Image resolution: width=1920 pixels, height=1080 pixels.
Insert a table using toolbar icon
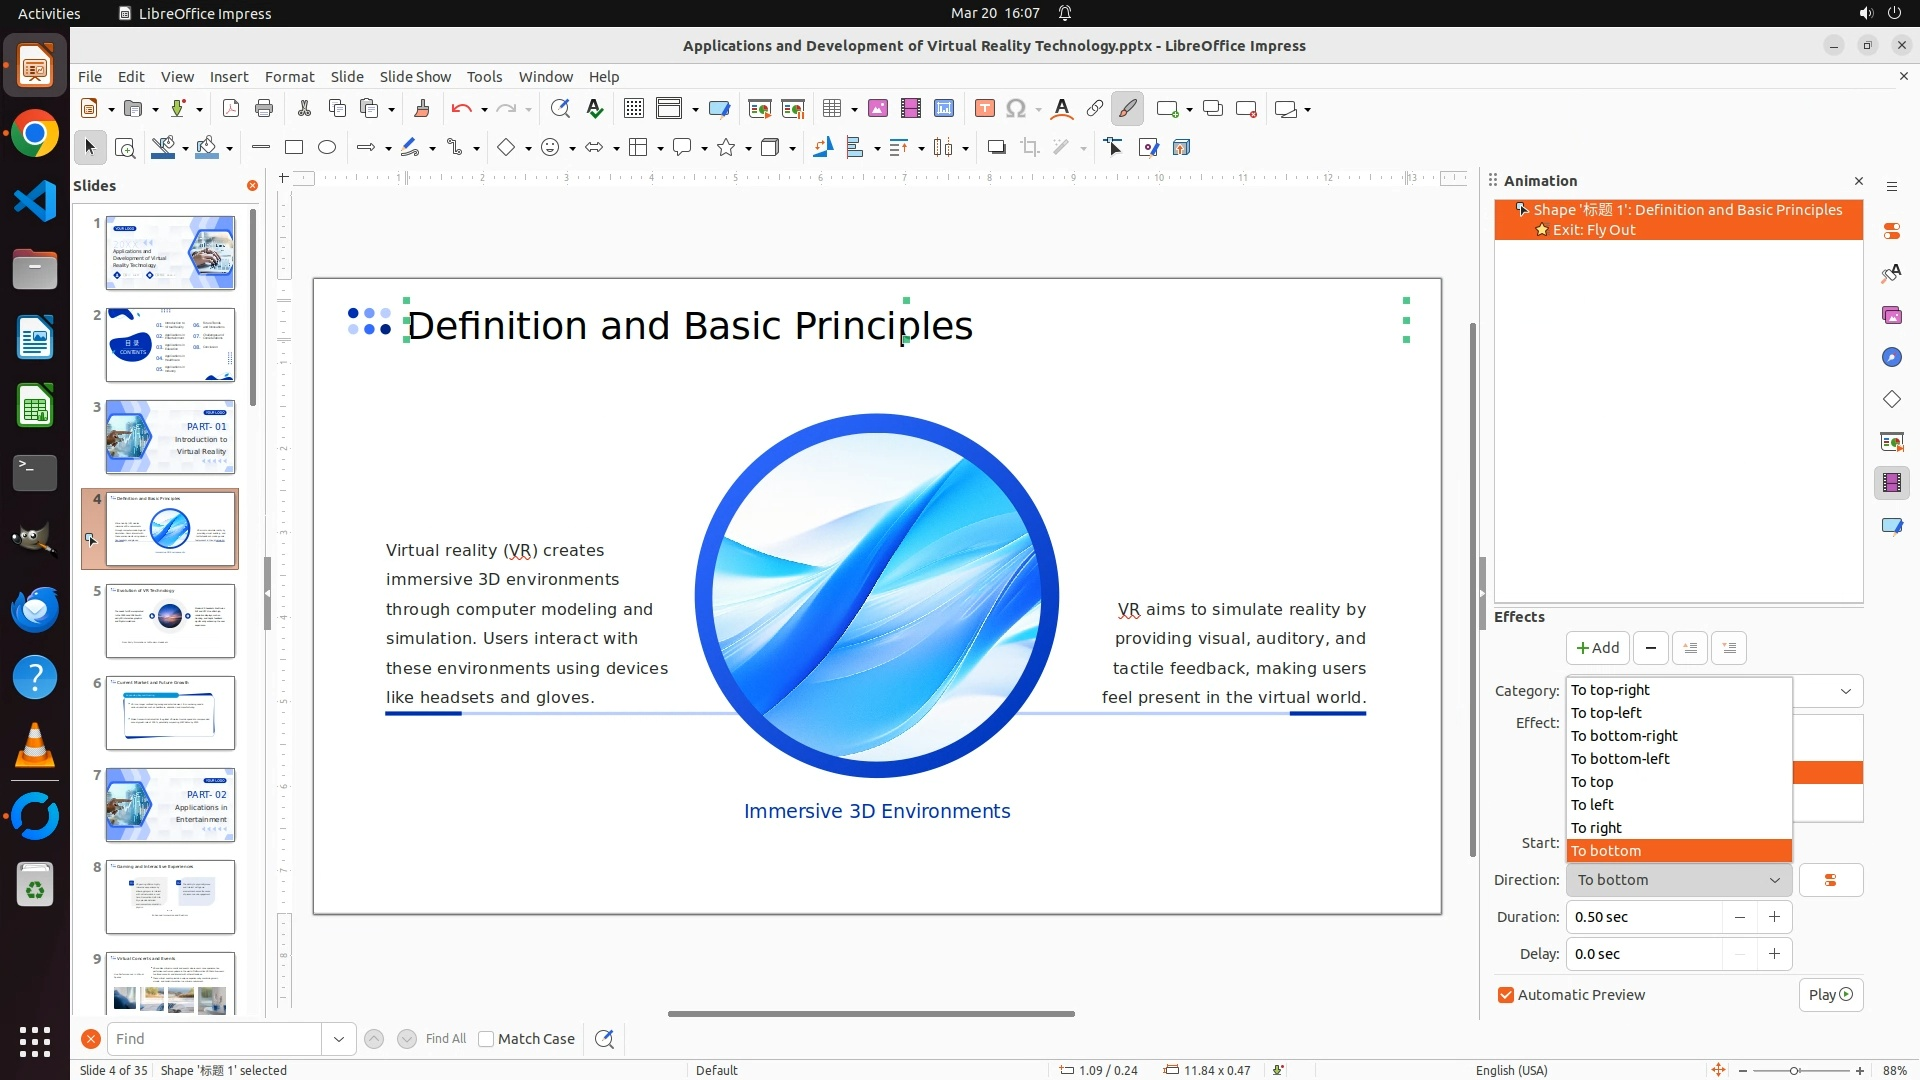(x=832, y=109)
